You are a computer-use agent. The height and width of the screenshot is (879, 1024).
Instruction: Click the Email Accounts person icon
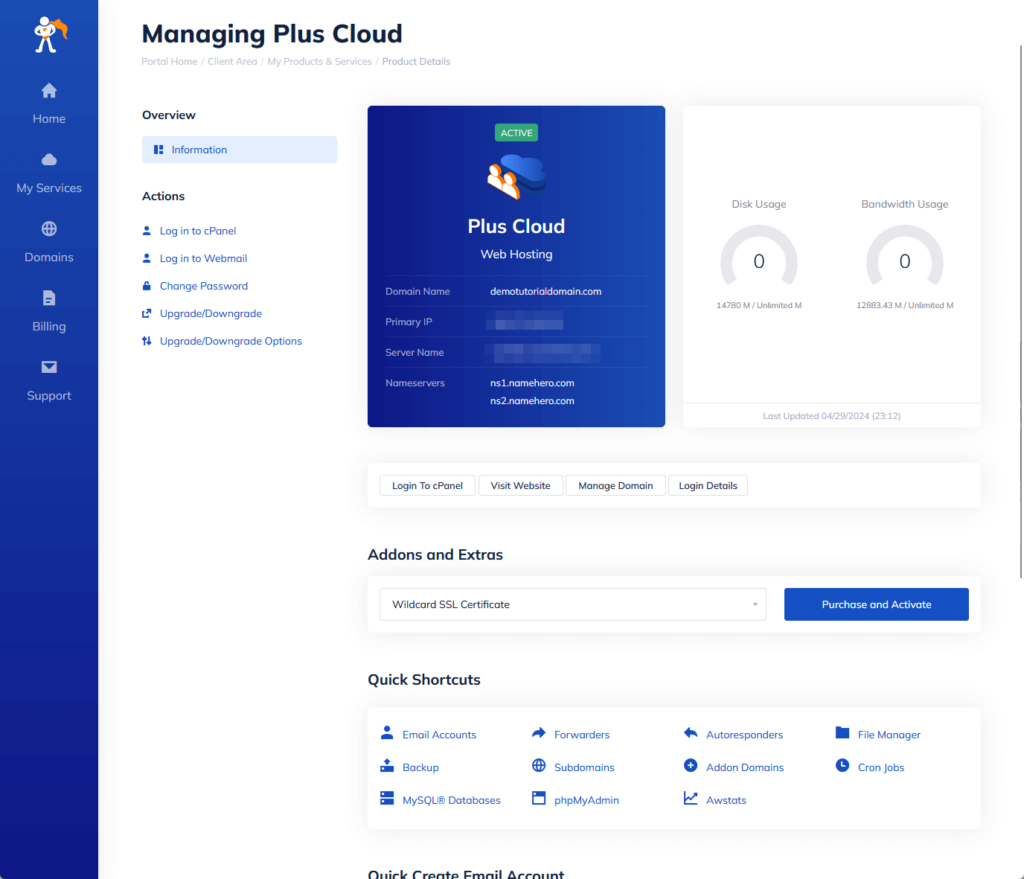[387, 733]
